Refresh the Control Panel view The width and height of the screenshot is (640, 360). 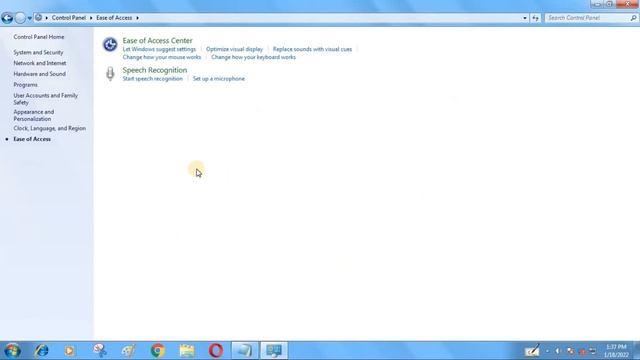[535, 18]
